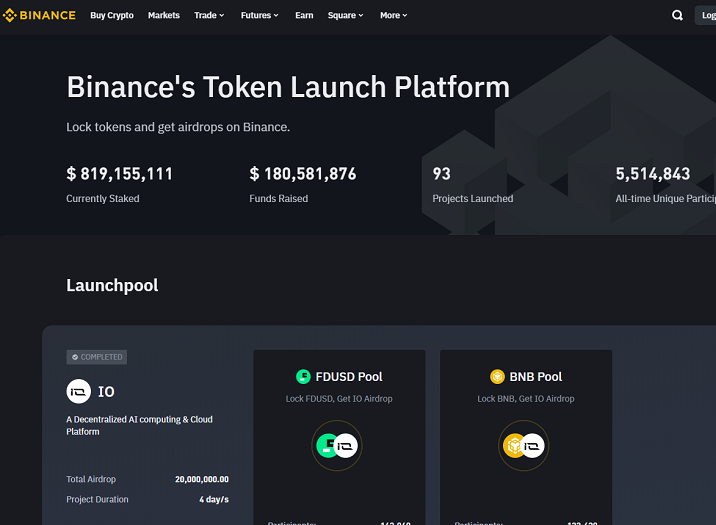Click the IO token logo icon
The width and height of the screenshot is (716, 525).
(x=79, y=391)
